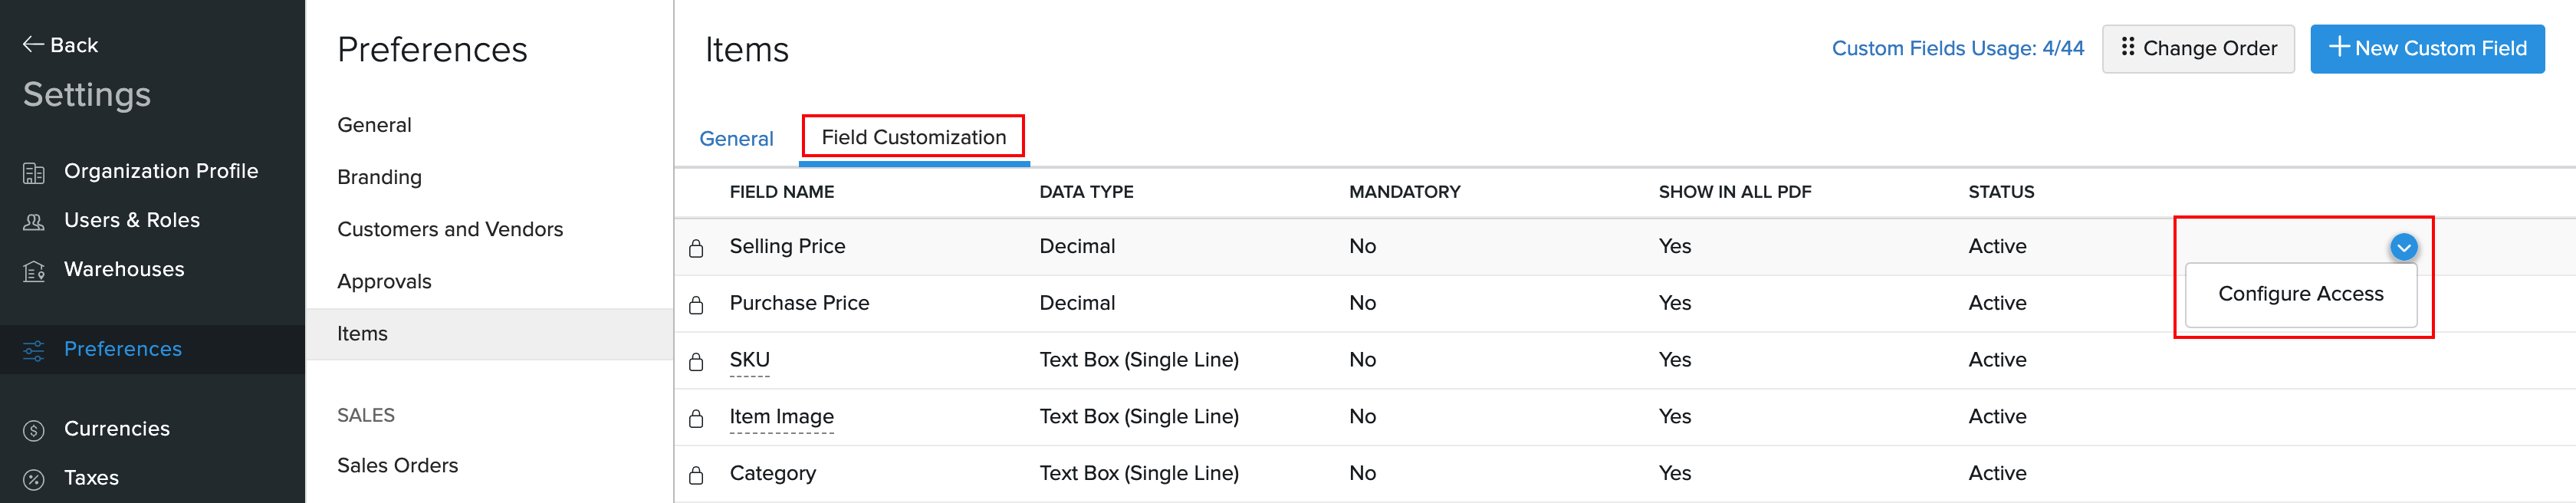
Task: Switch to the General tab
Action: click(736, 139)
